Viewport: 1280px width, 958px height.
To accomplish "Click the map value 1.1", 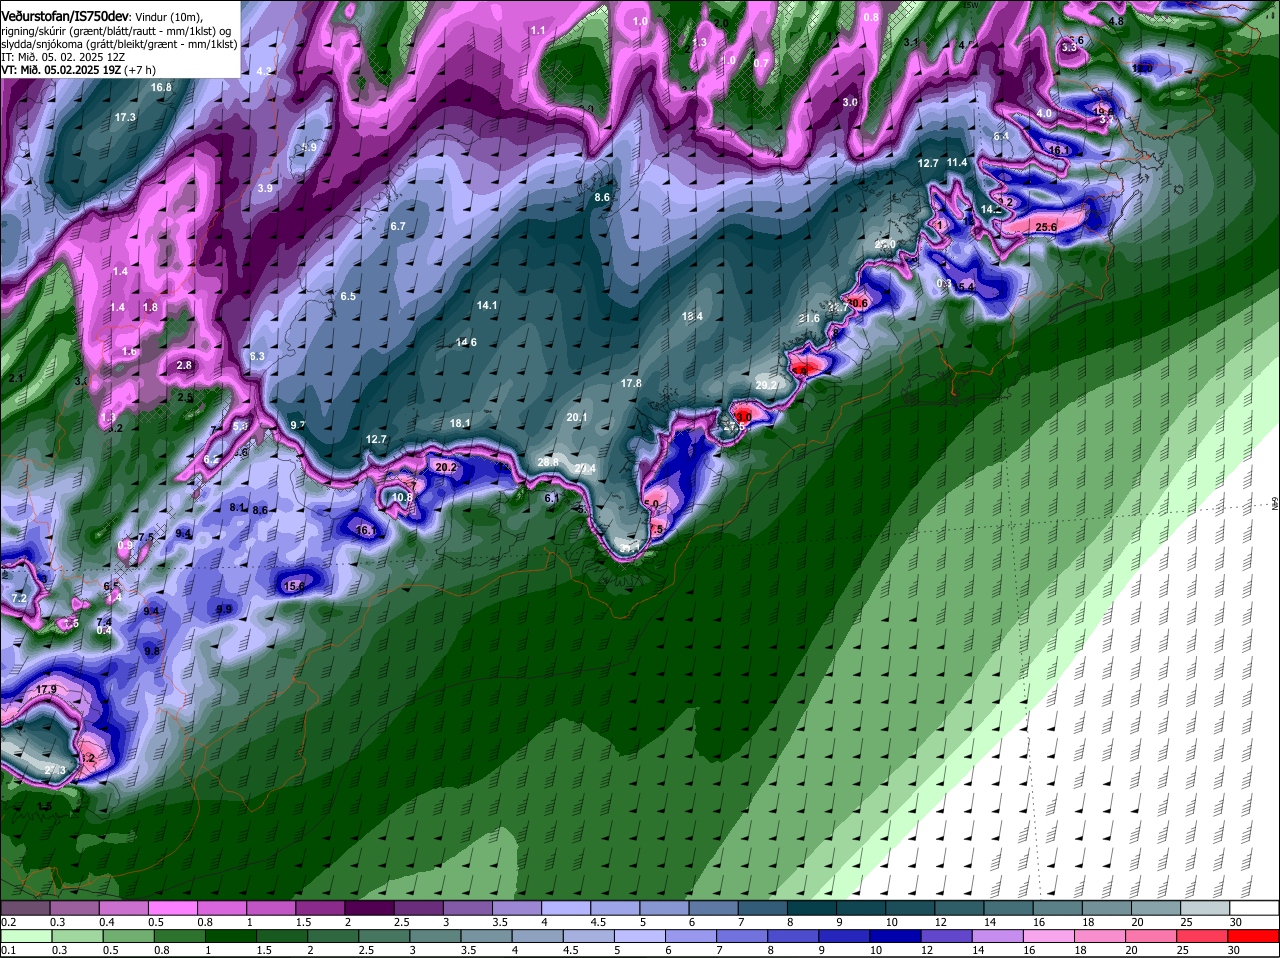I will click(x=538, y=31).
